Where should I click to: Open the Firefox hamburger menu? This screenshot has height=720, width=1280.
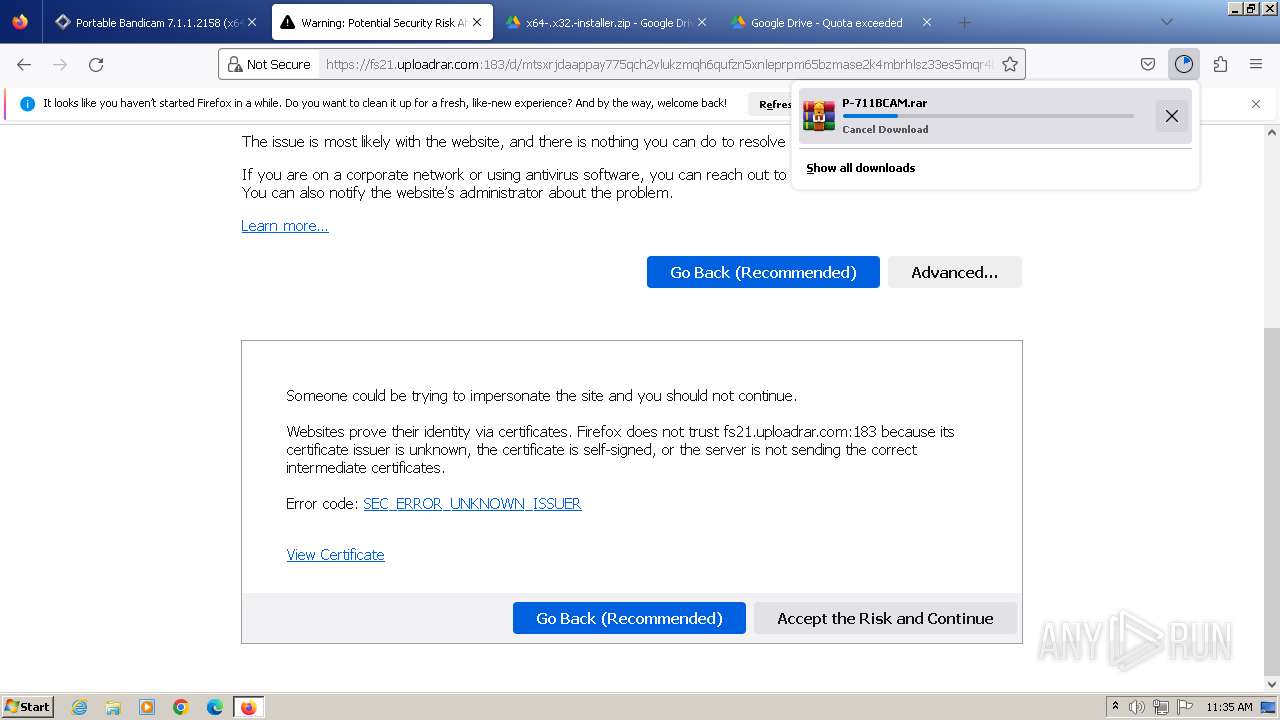(1256, 64)
